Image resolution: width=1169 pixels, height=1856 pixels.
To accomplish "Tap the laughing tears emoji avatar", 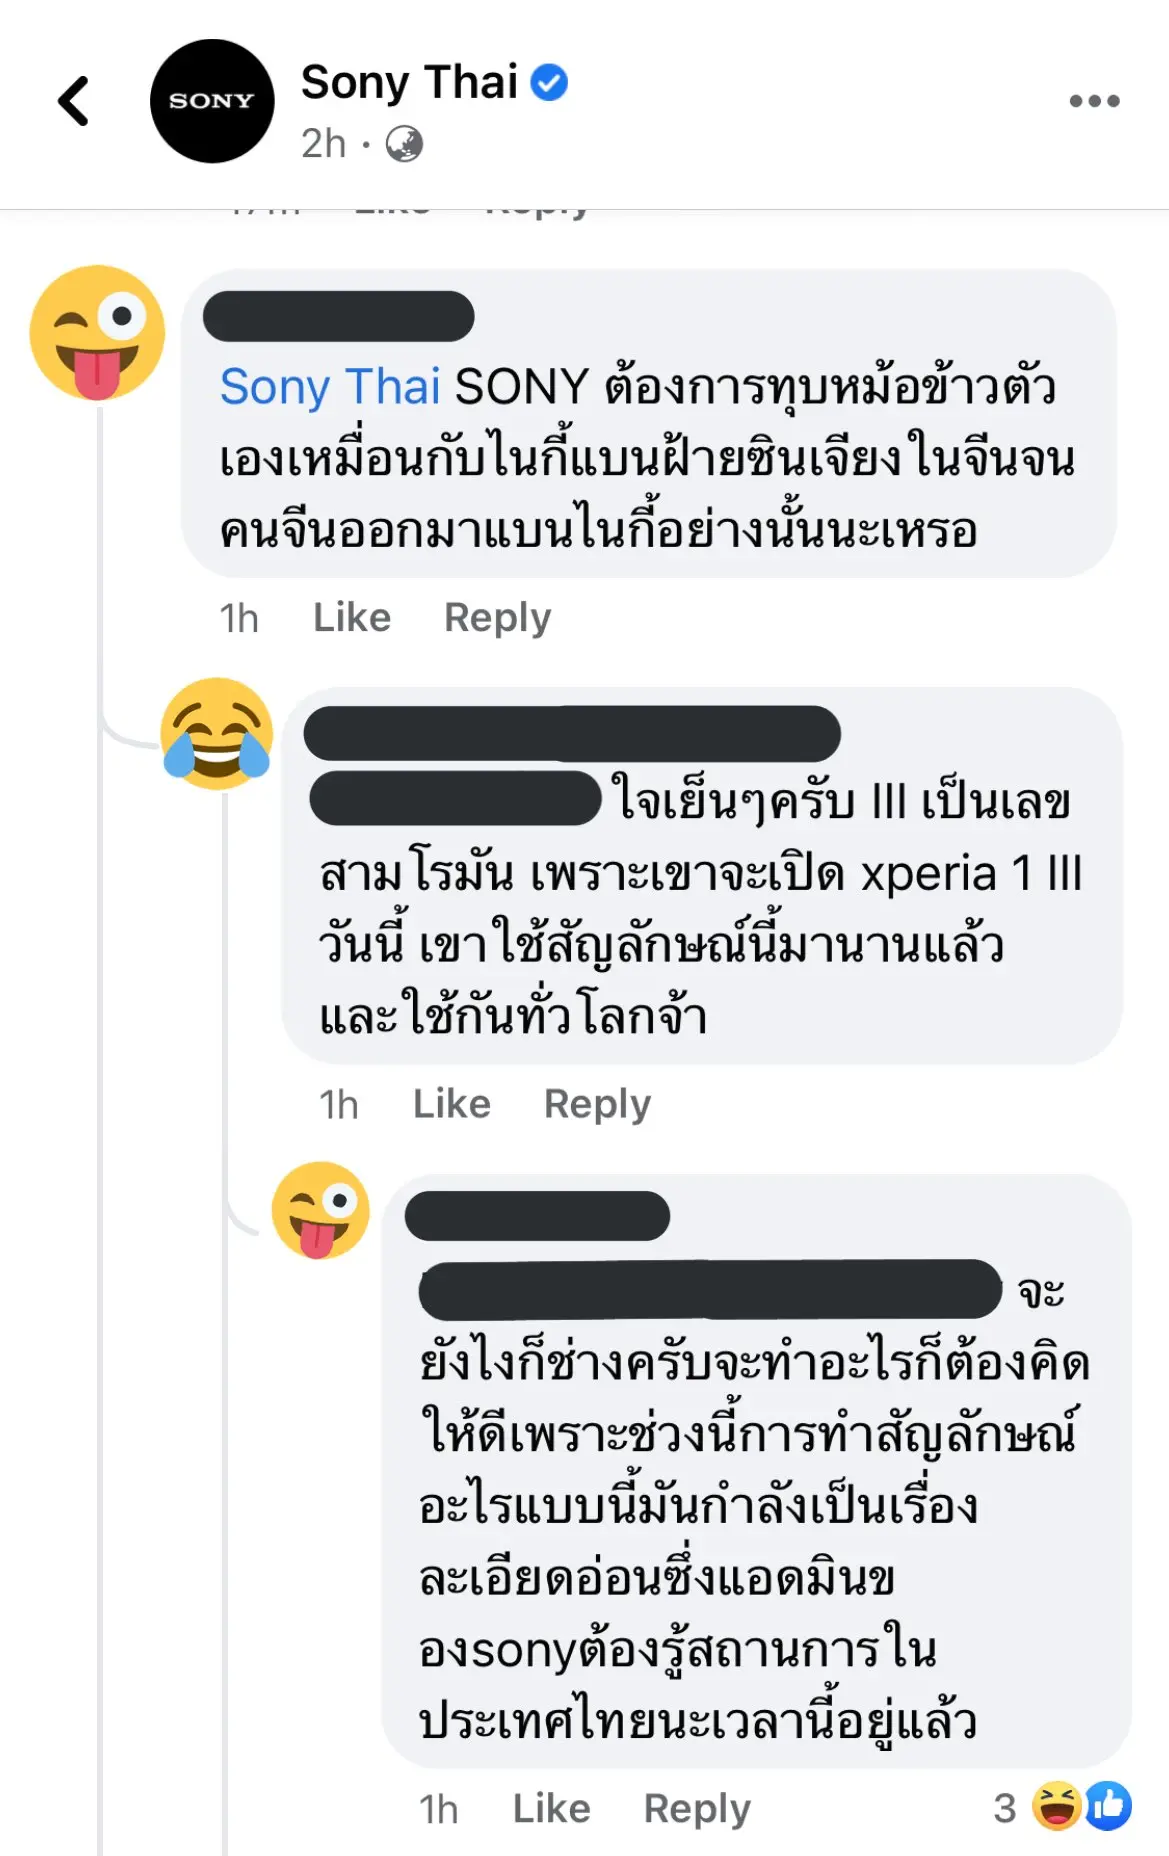I will (217, 734).
